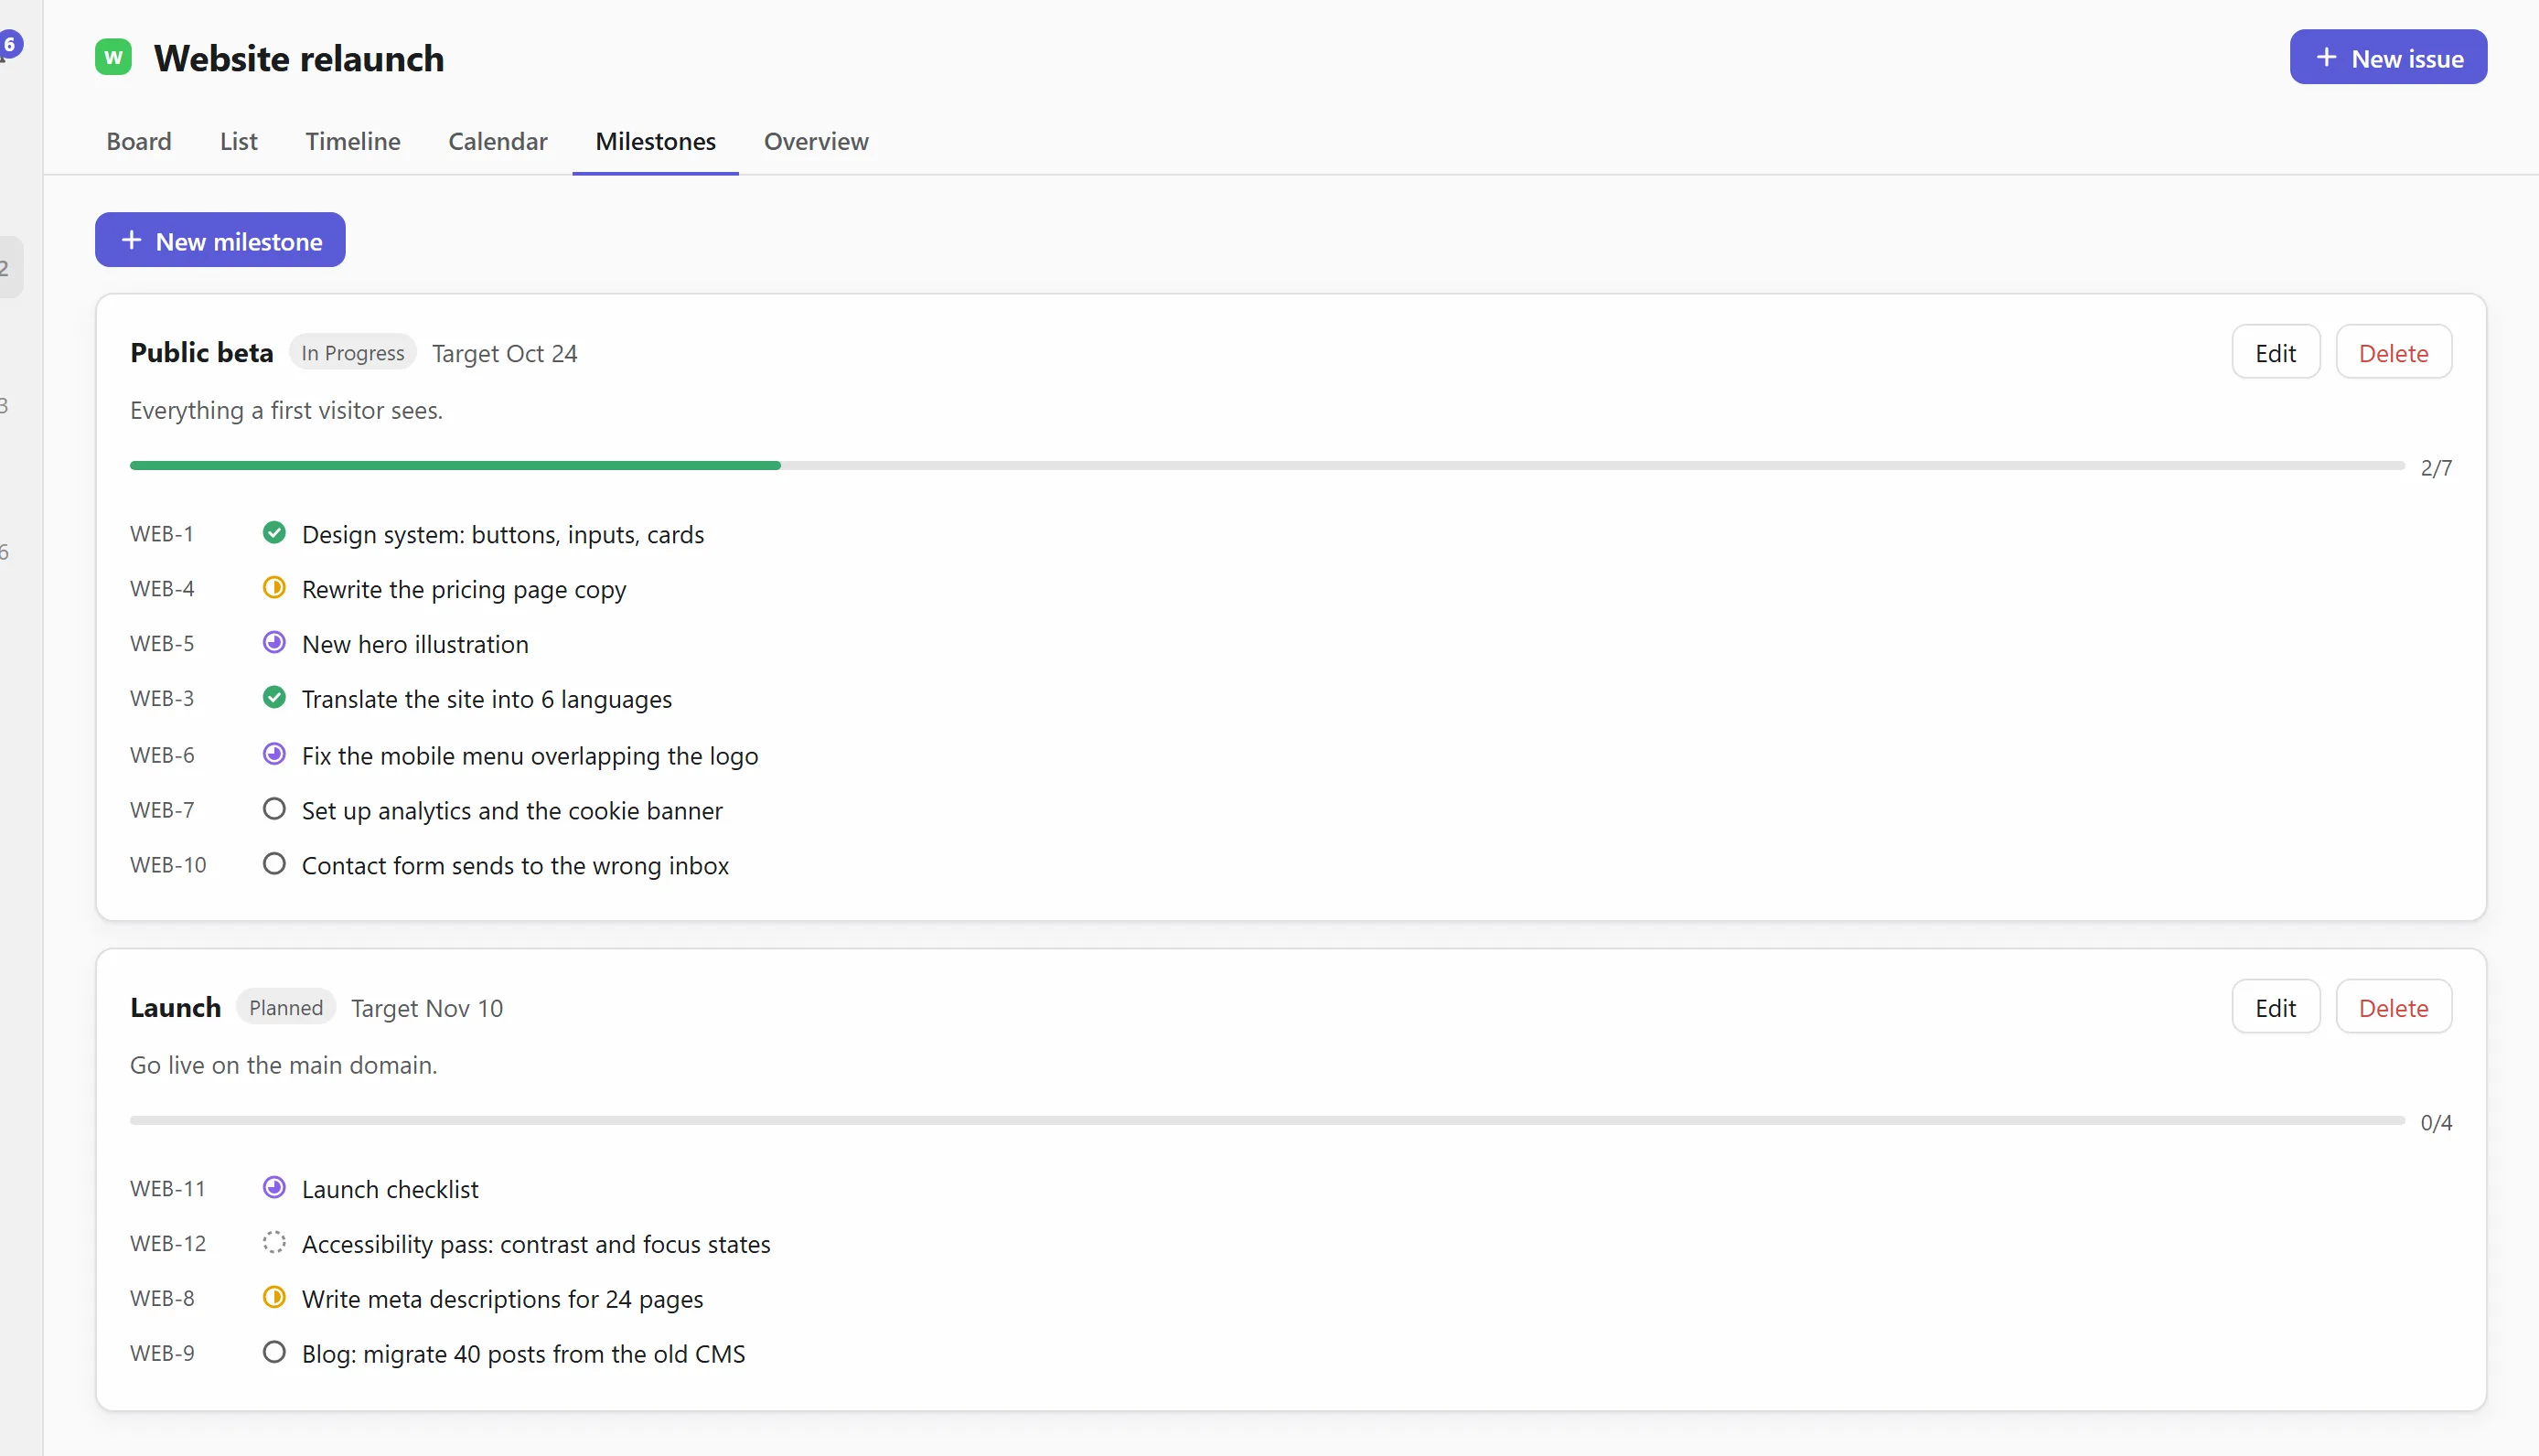Click the purple status icon for WEB-5
Image resolution: width=2539 pixels, height=1456 pixels.
pyautogui.click(x=274, y=642)
